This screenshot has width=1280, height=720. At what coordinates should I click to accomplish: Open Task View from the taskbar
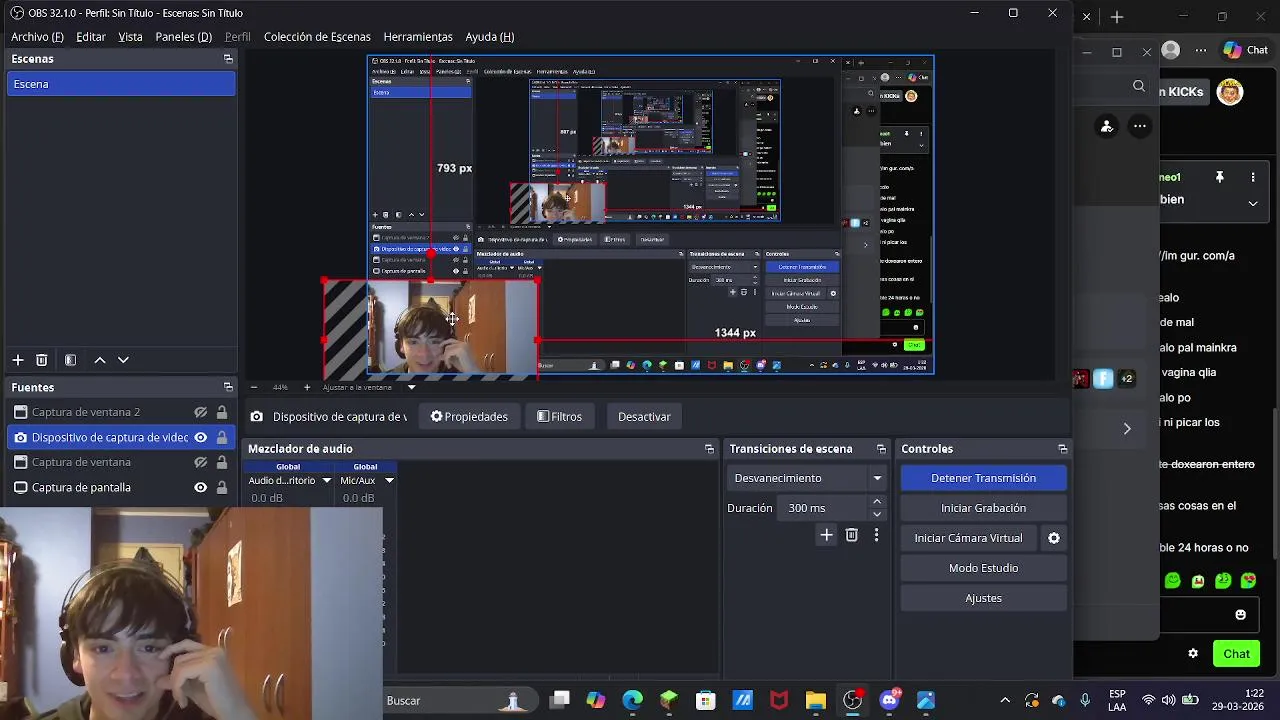pyautogui.click(x=560, y=701)
